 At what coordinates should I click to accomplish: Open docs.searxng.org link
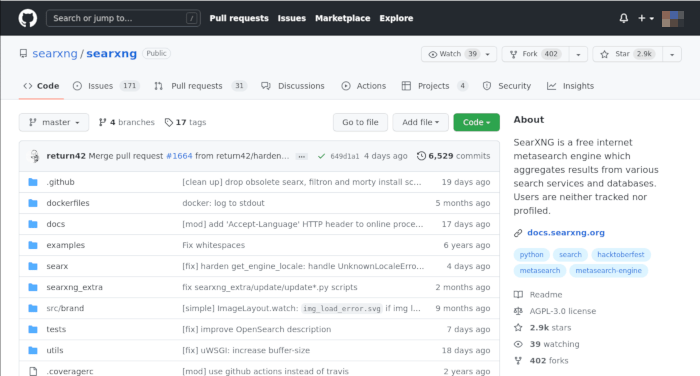tap(566, 233)
